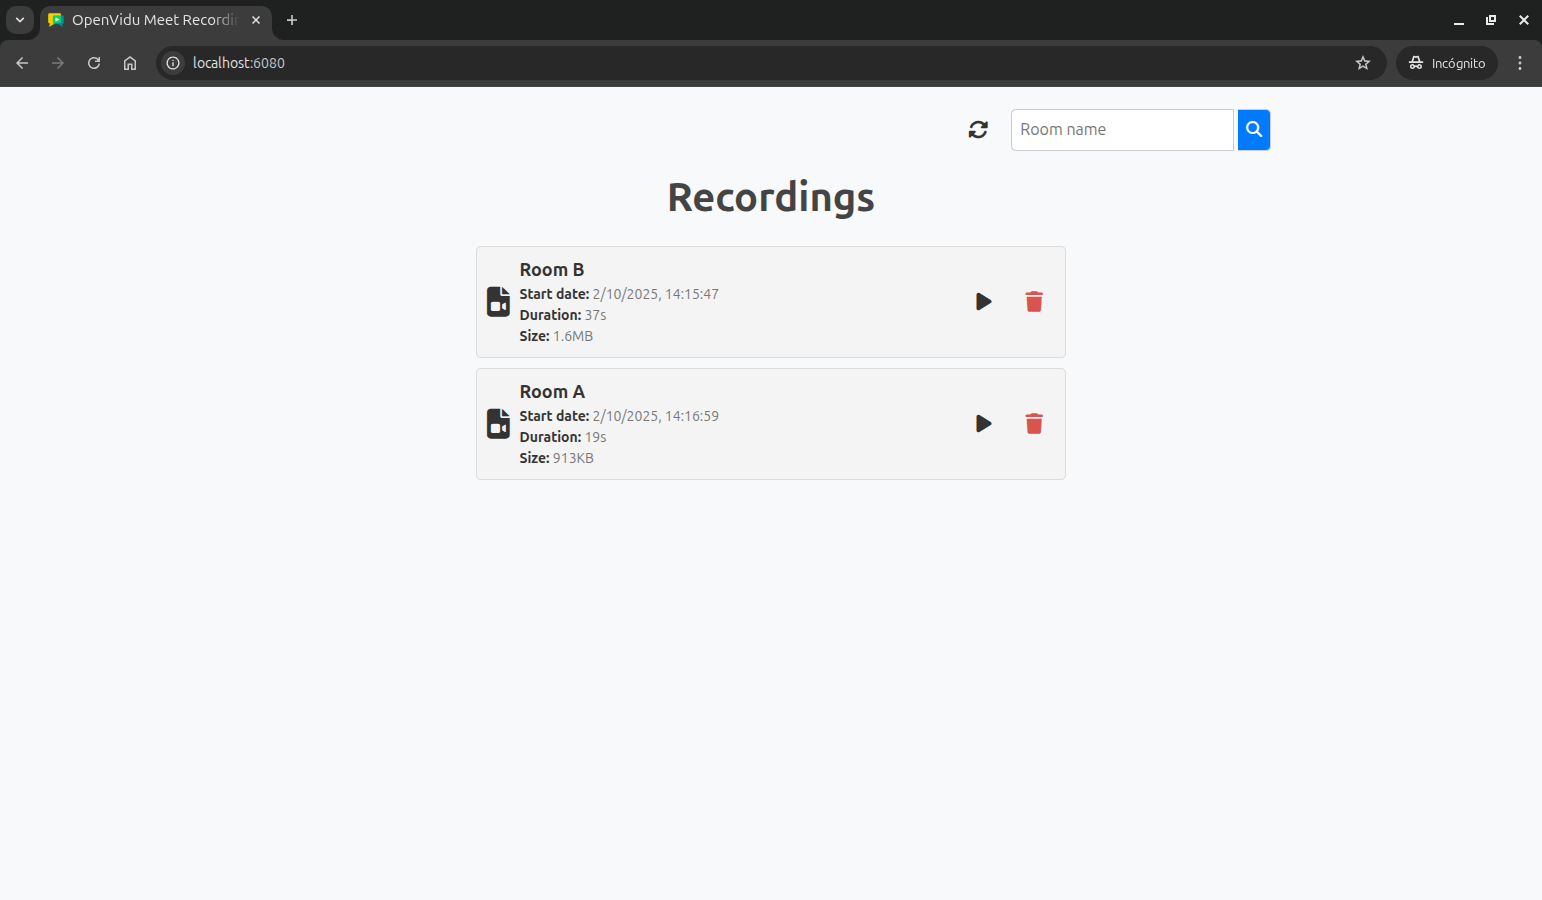
Task: Bookmark this page with the star icon
Action: click(1362, 63)
